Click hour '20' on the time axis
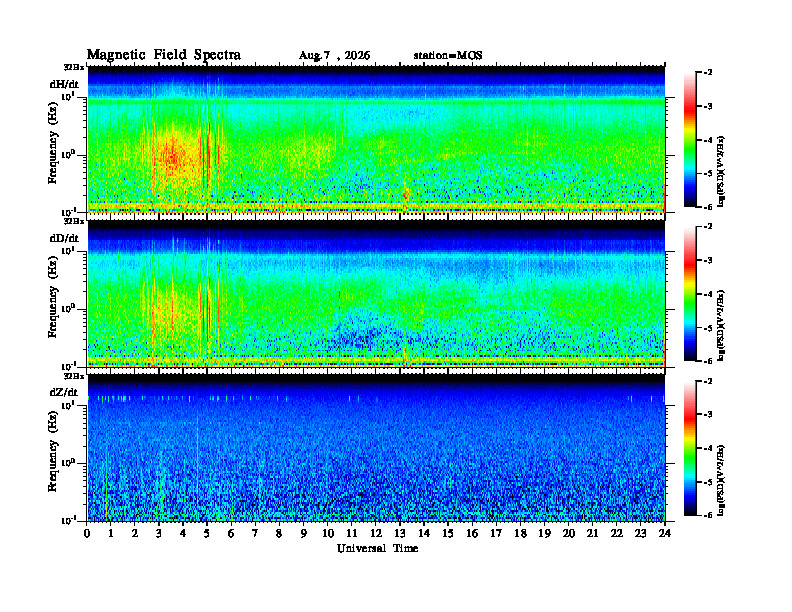792x612 pixels. 569,533
